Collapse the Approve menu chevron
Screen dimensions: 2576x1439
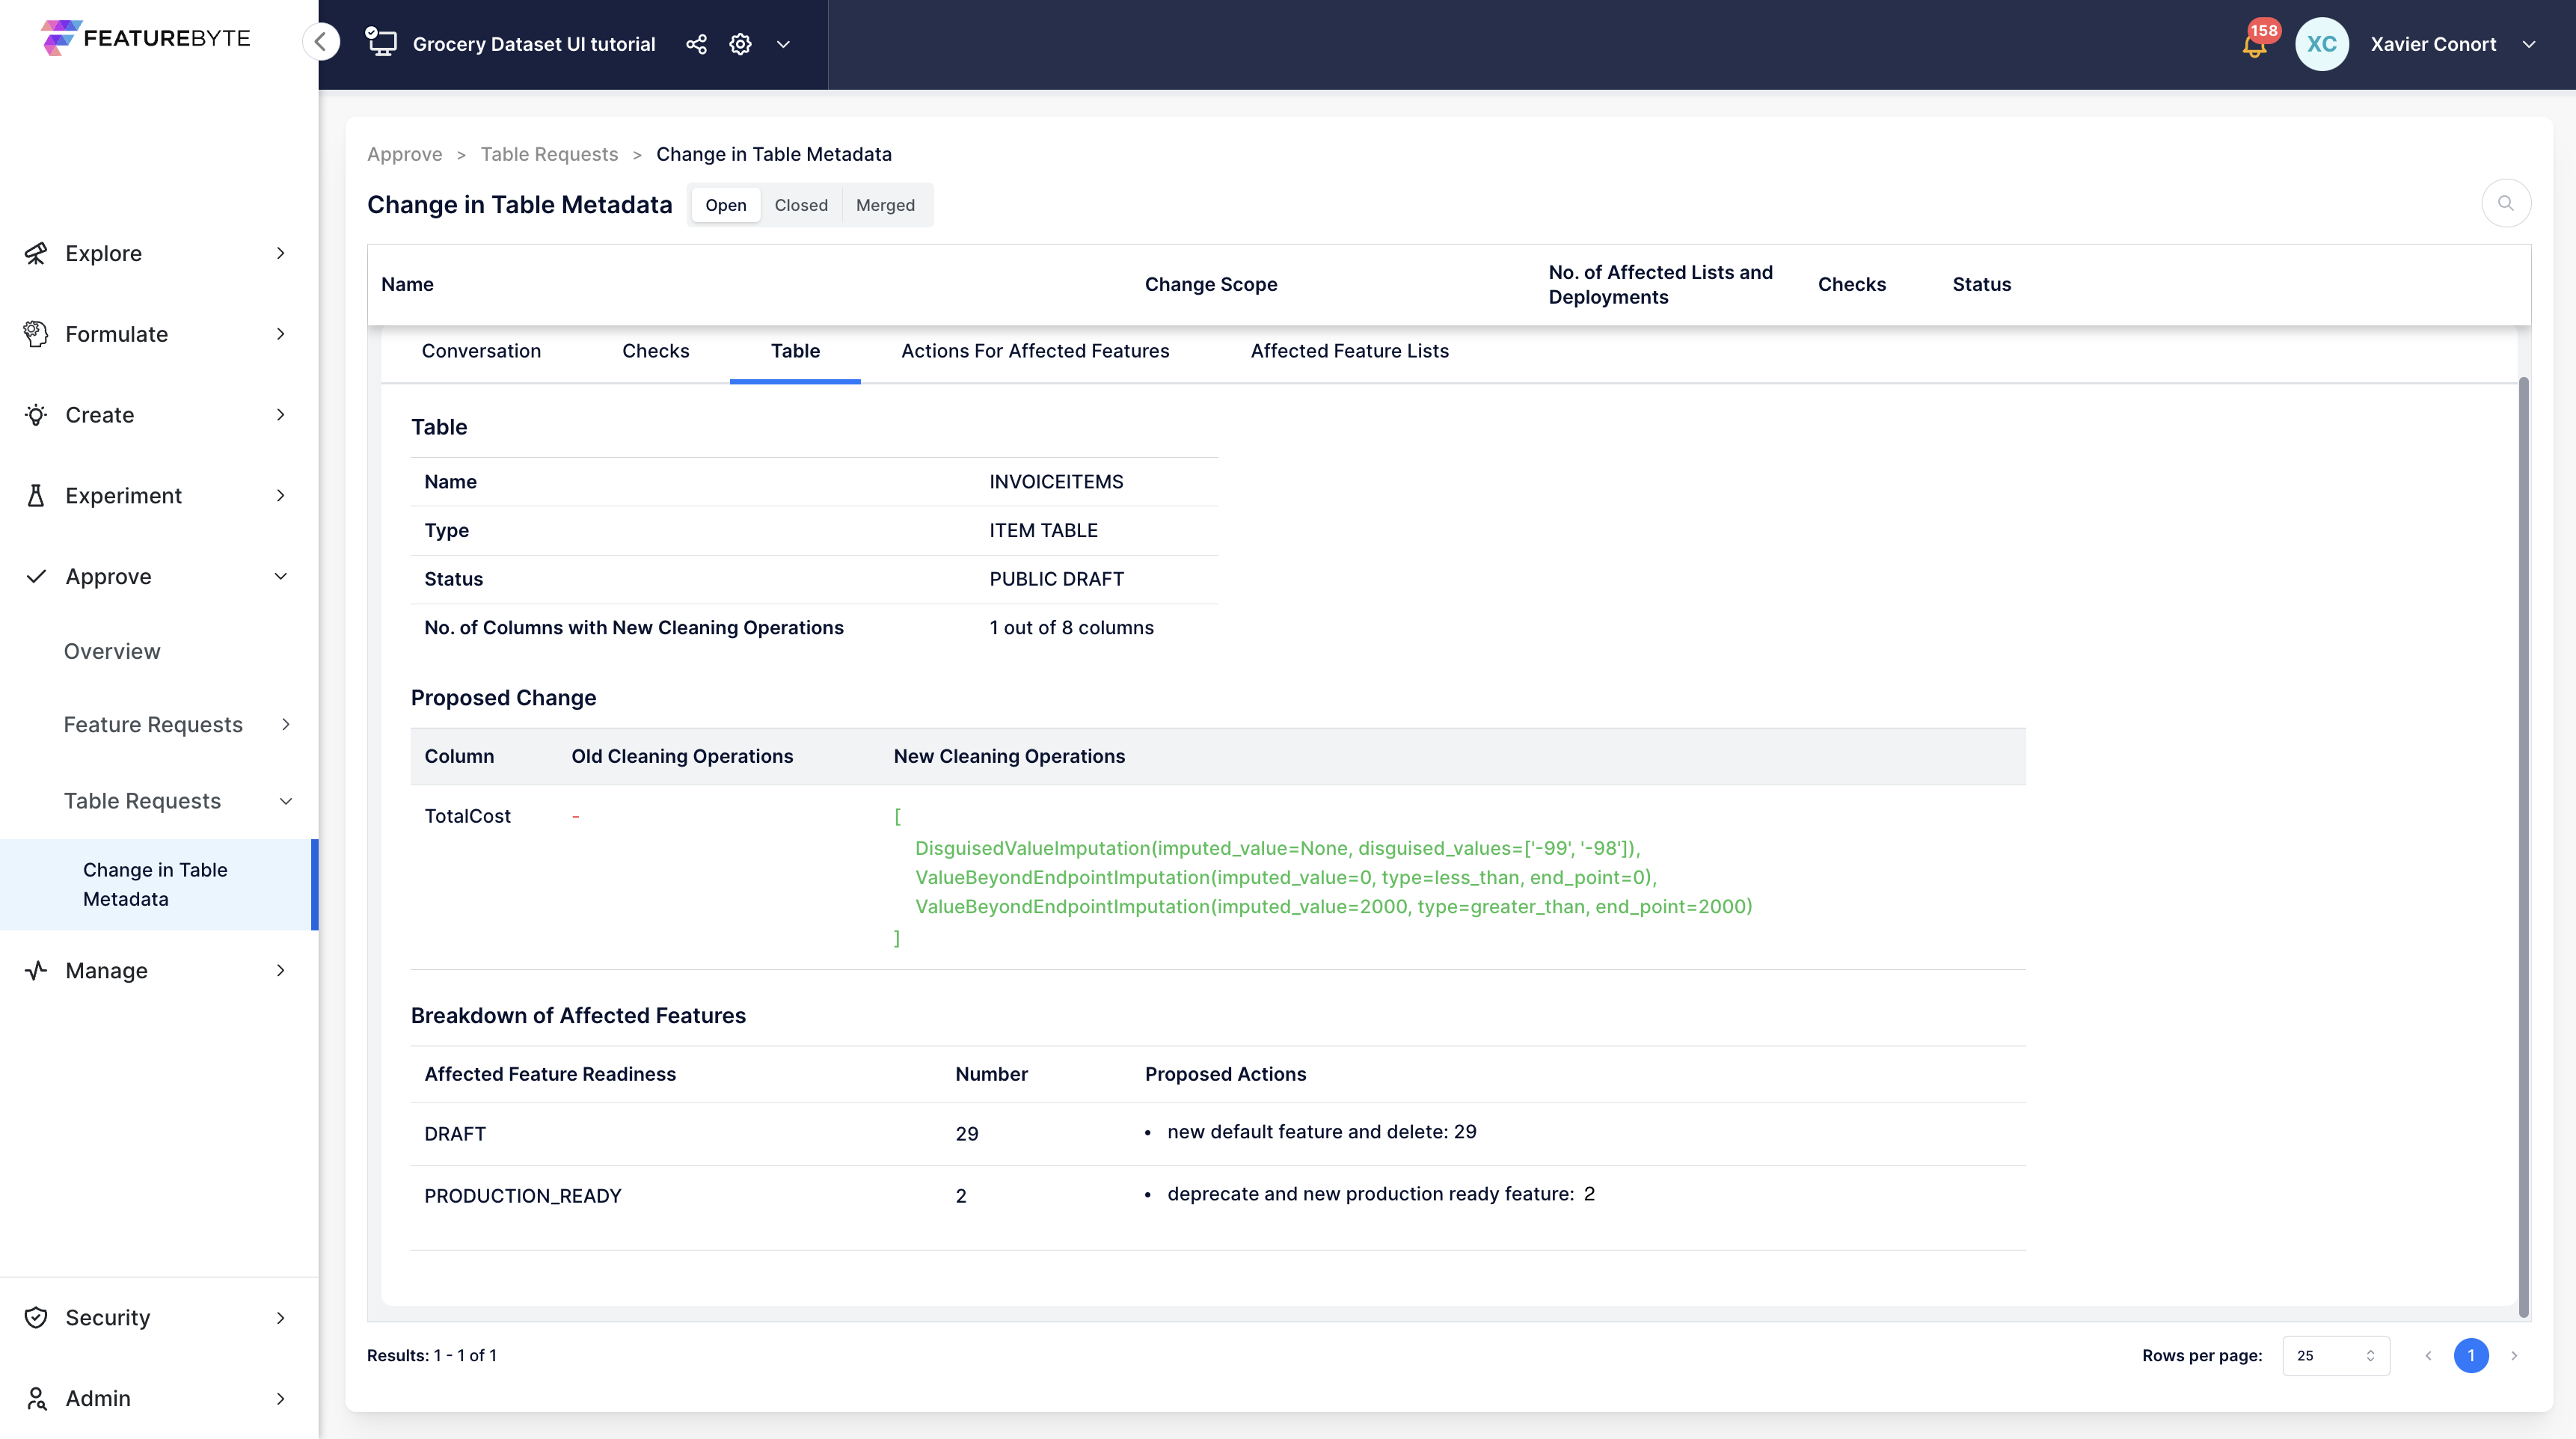tap(281, 576)
